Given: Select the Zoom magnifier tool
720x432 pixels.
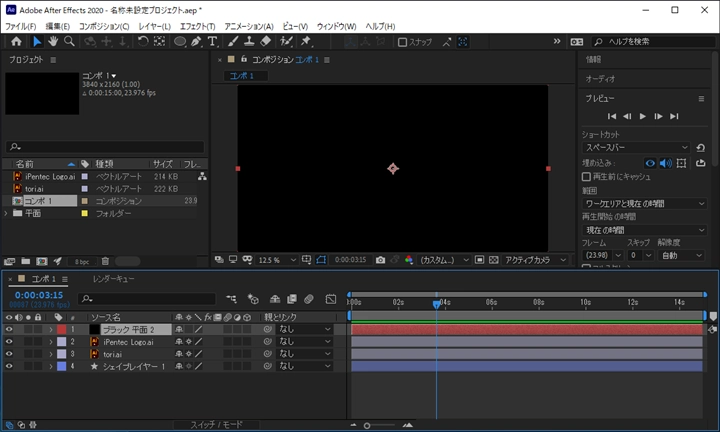Looking at the screenshot, I should (69, 42).
